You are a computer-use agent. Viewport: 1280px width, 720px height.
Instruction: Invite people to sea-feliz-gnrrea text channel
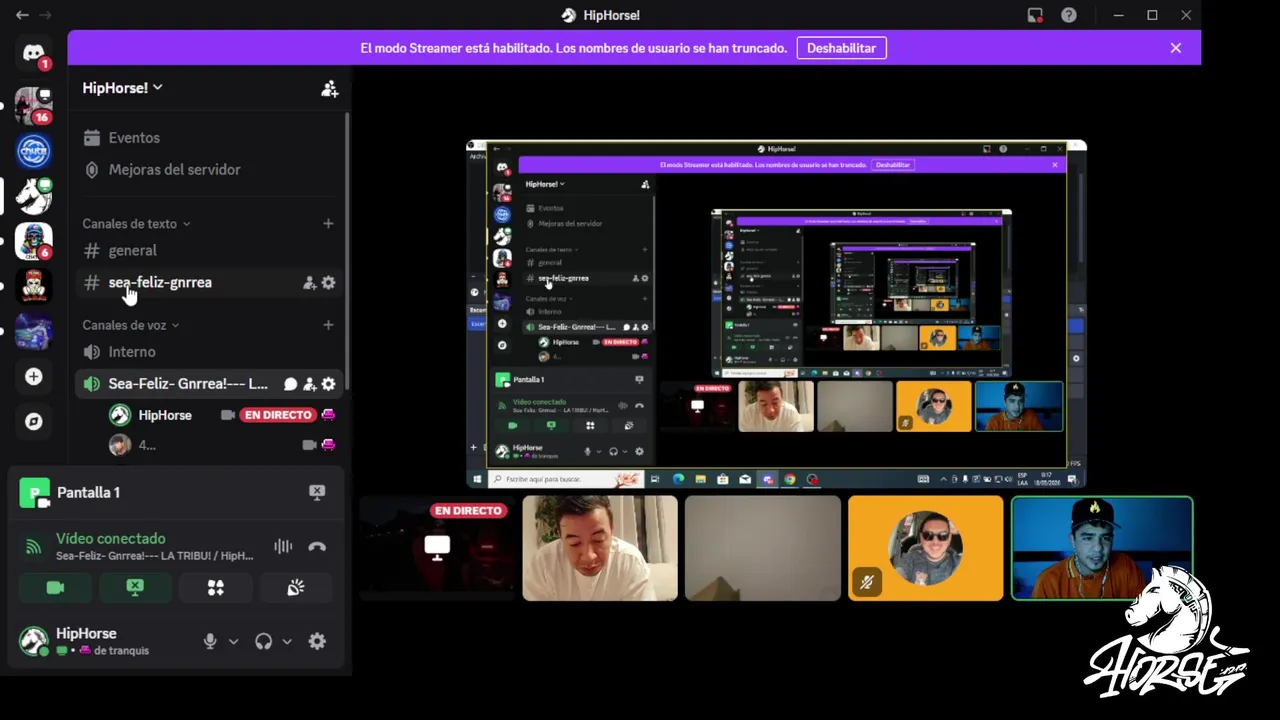tap(310, 283)
